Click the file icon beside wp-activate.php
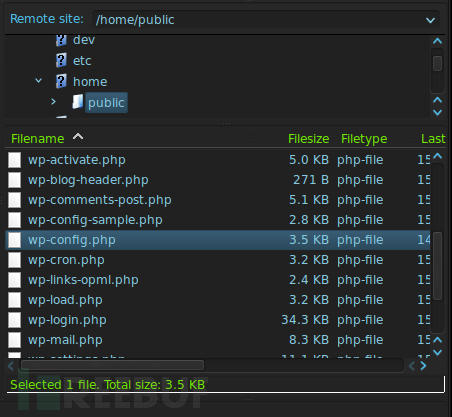 pos(15,160)
